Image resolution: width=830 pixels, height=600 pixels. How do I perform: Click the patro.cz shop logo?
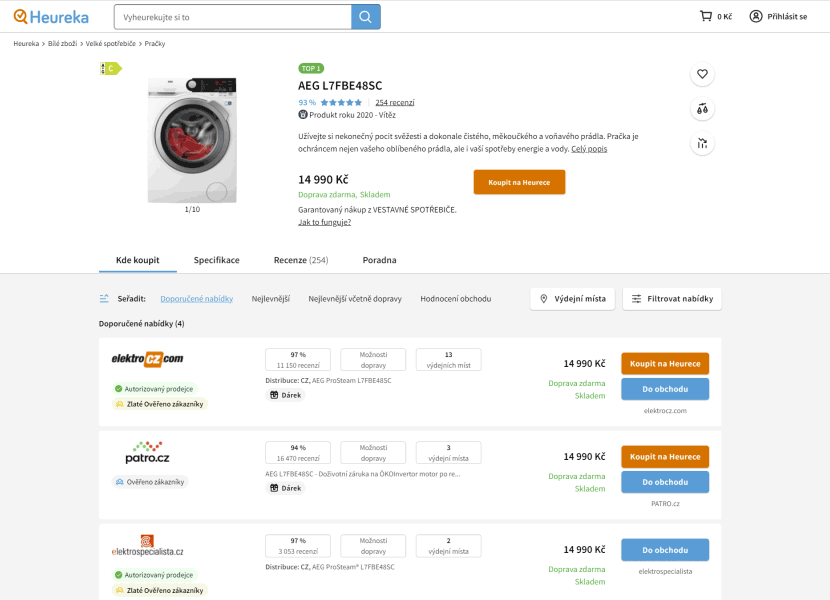click(147, 452)
